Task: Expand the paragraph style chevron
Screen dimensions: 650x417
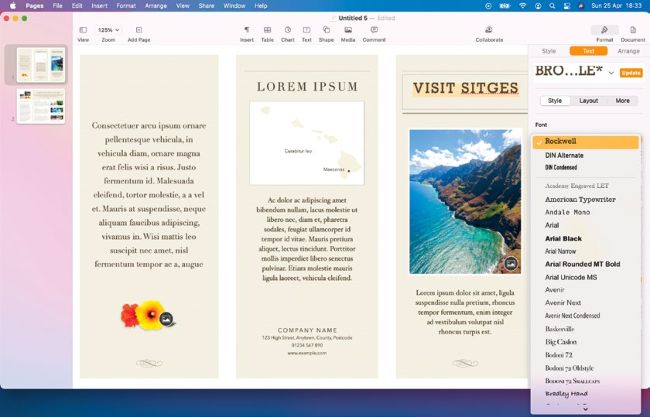Action: (x=611, y=73)
